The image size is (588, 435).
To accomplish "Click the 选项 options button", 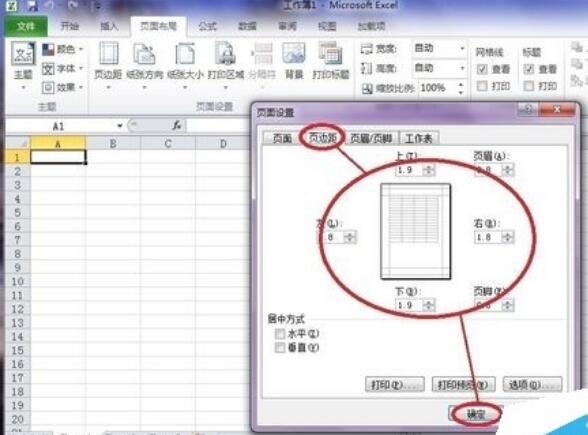I will pyautogui.click(x=532, y=384).
